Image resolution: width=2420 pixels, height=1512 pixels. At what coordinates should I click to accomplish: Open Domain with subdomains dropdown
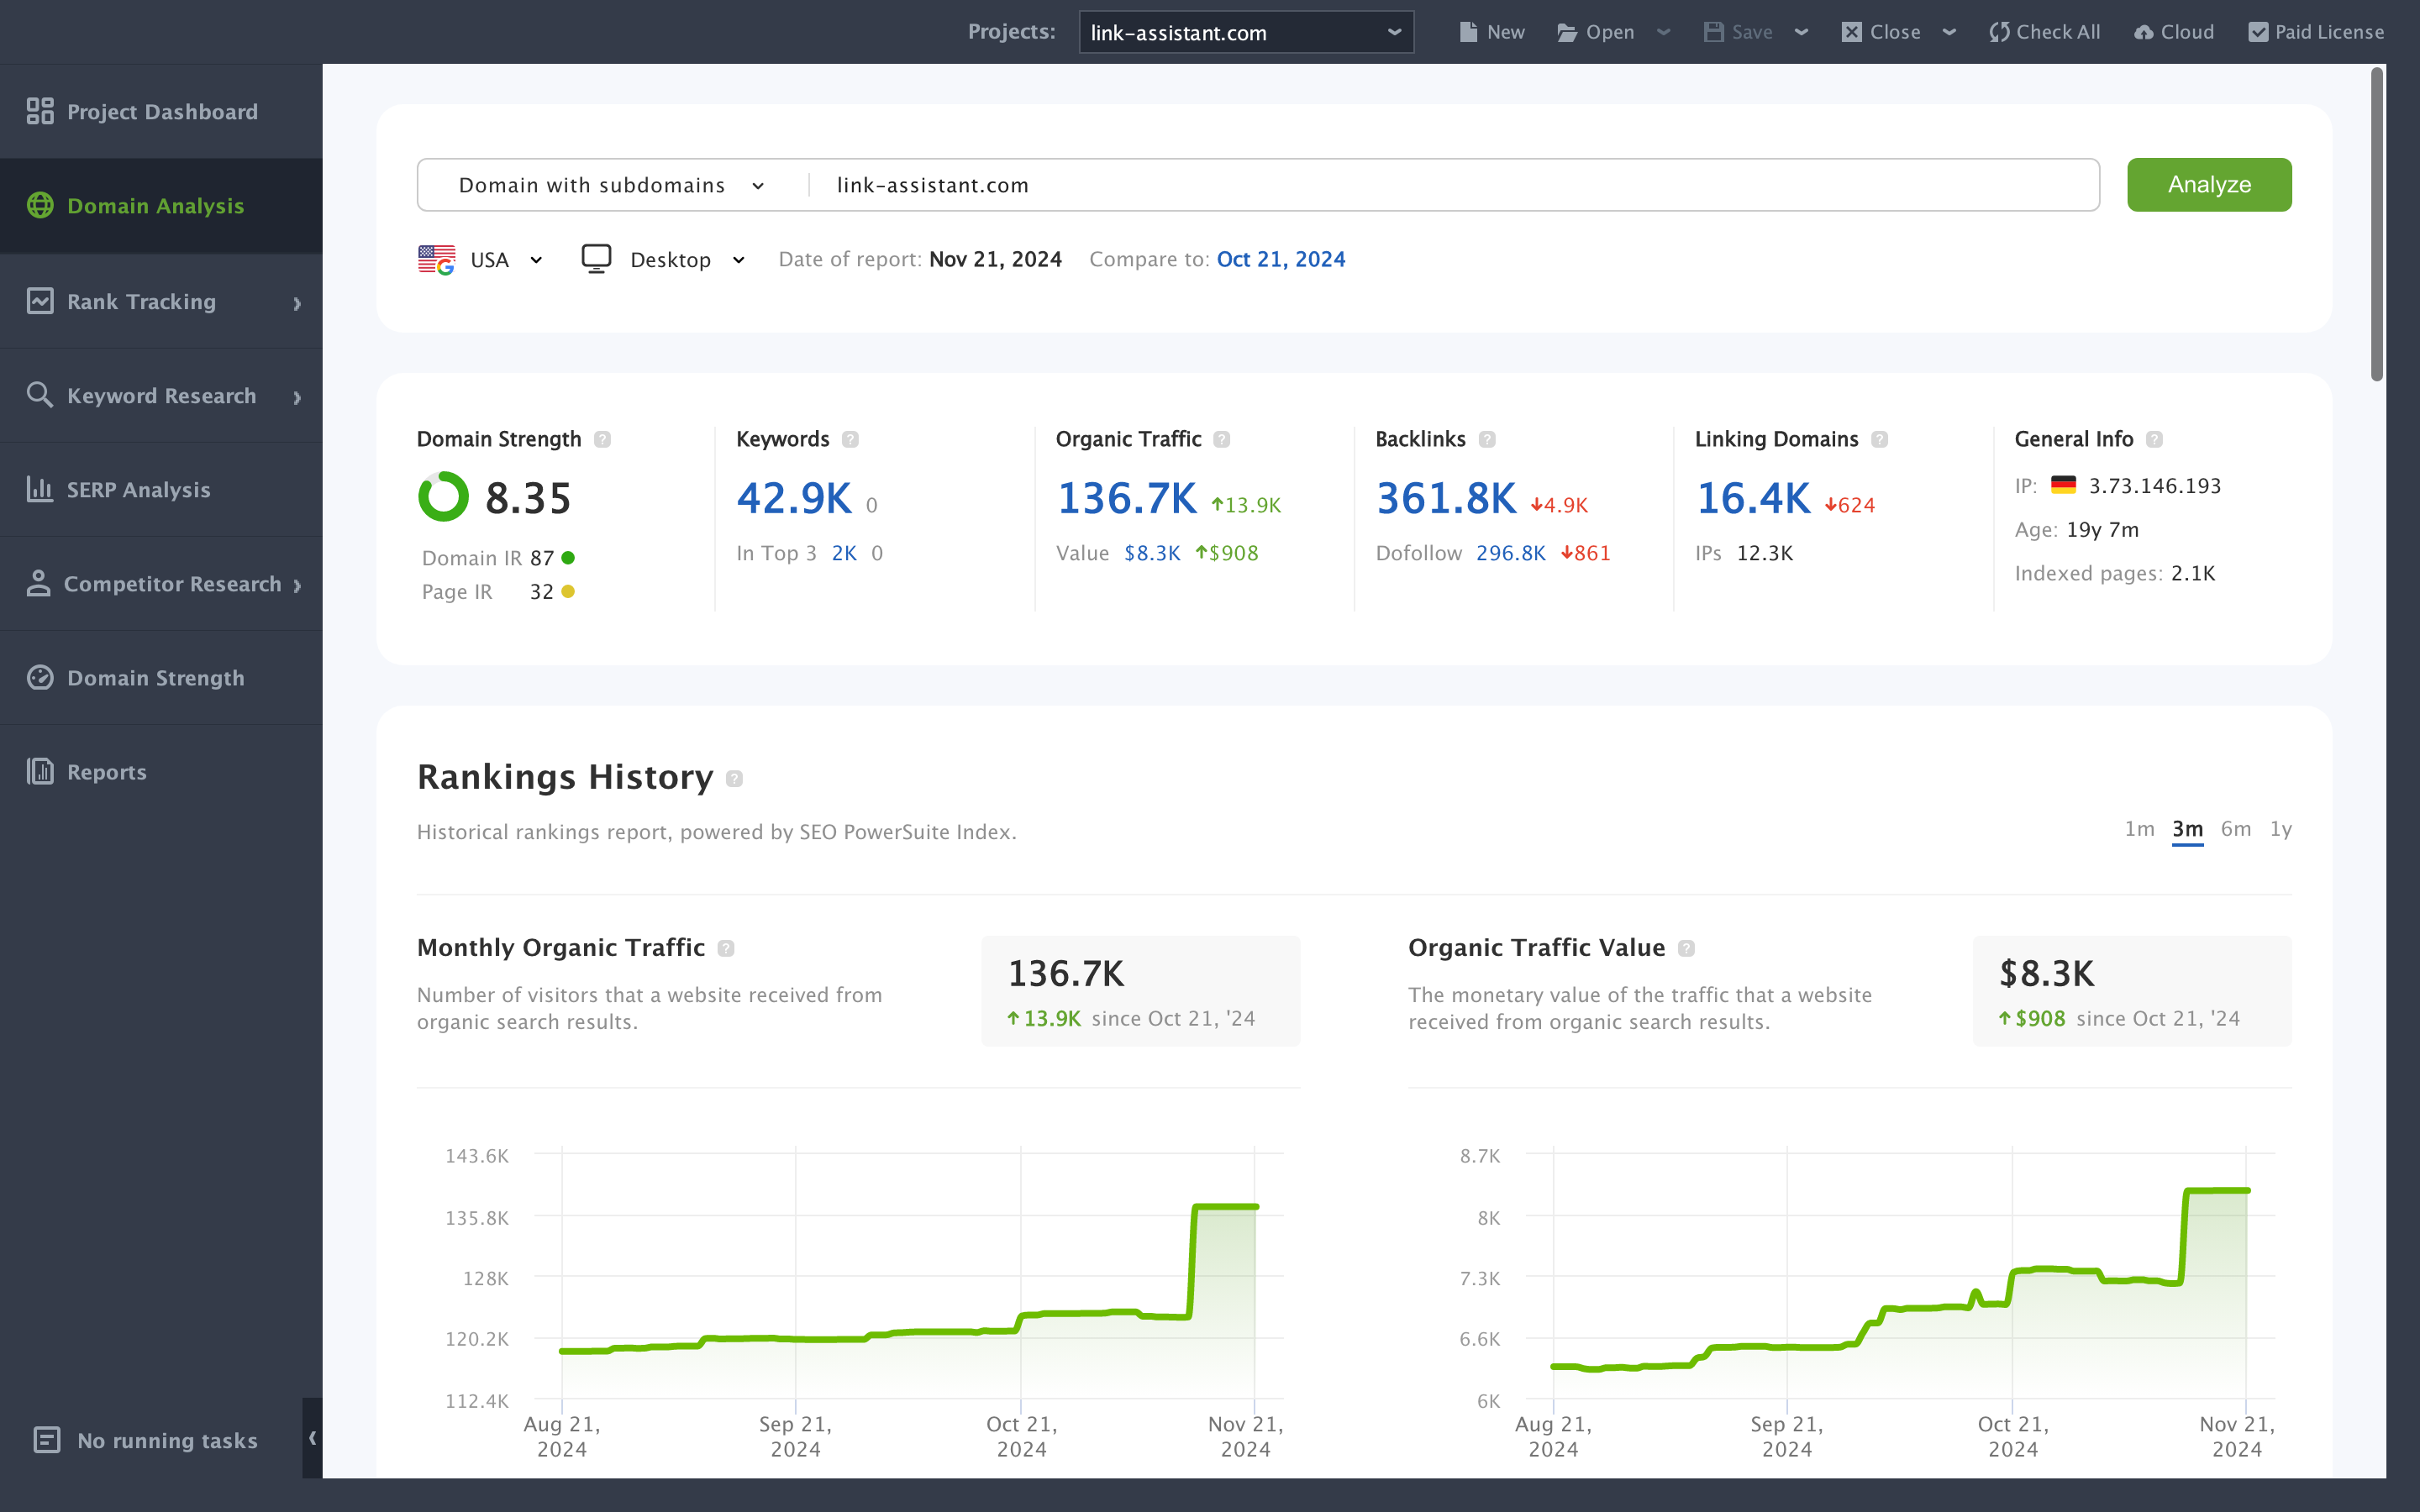click(612, 185)
